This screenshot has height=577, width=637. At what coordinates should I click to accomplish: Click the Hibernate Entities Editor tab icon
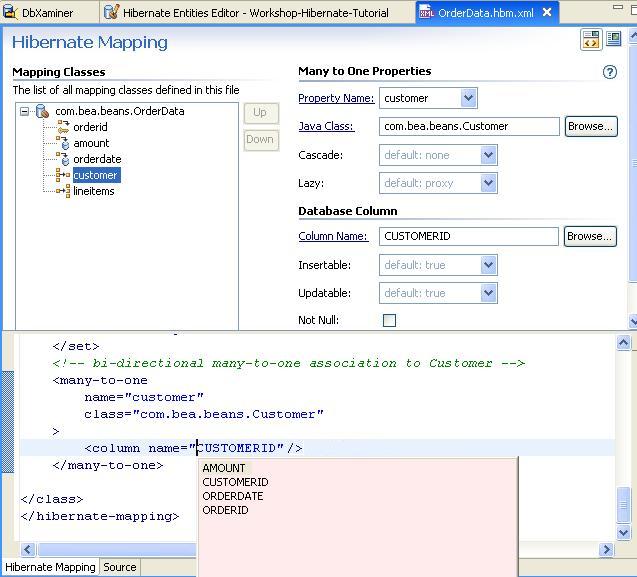111,12
